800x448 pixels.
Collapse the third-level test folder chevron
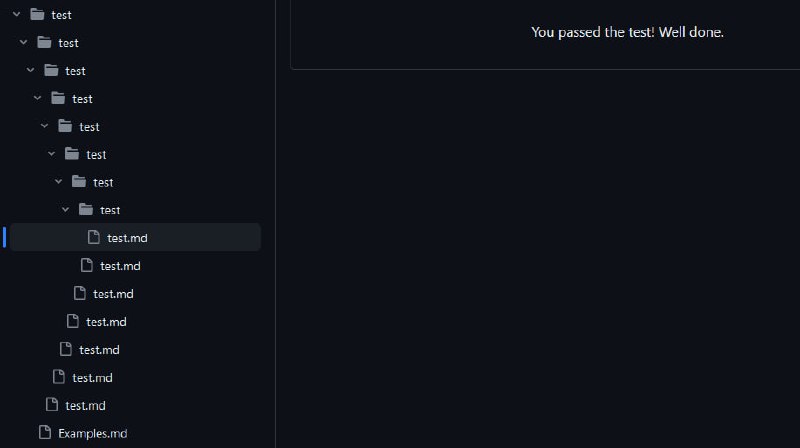point(30,71)
